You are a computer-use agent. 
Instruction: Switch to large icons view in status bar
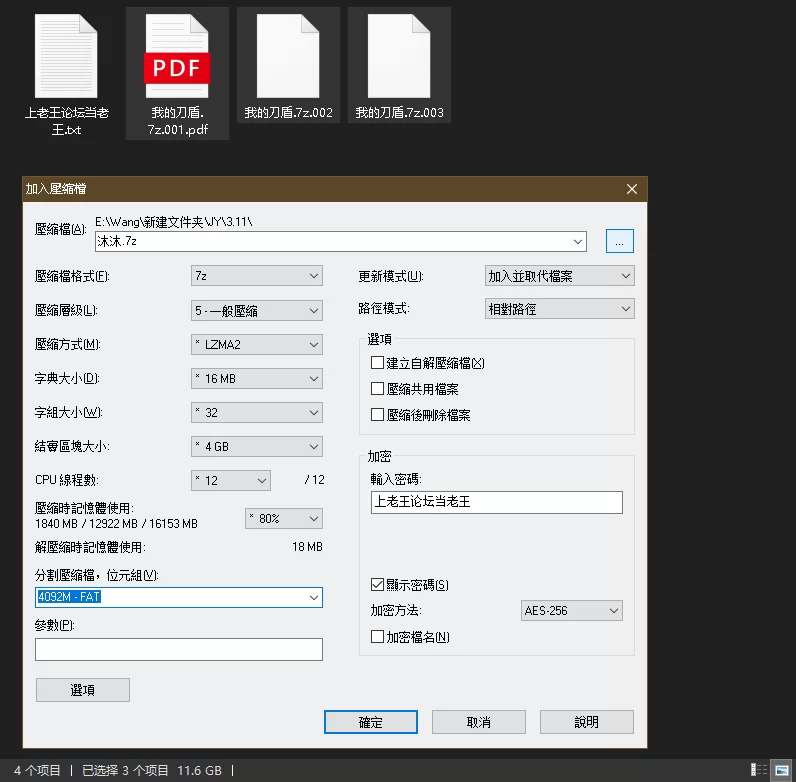pyautogui.click(x=780, y=770)
